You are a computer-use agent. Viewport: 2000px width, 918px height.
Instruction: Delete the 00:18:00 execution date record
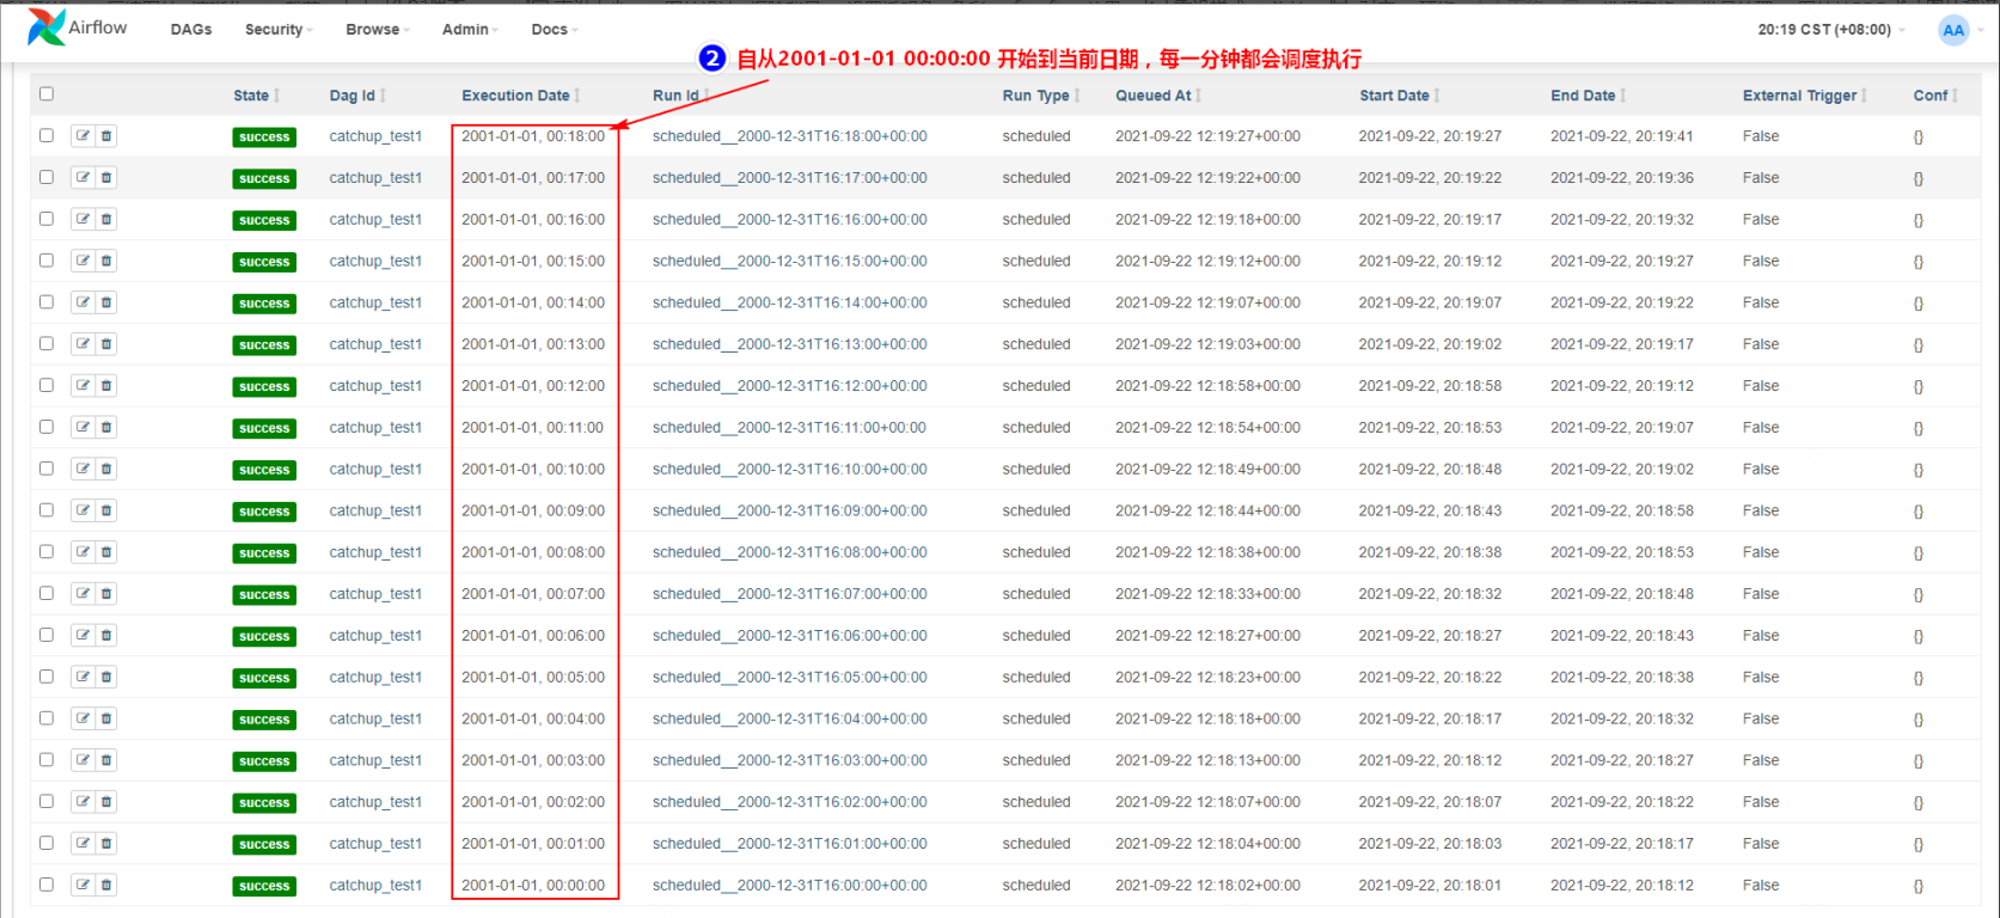pos(106,135)
